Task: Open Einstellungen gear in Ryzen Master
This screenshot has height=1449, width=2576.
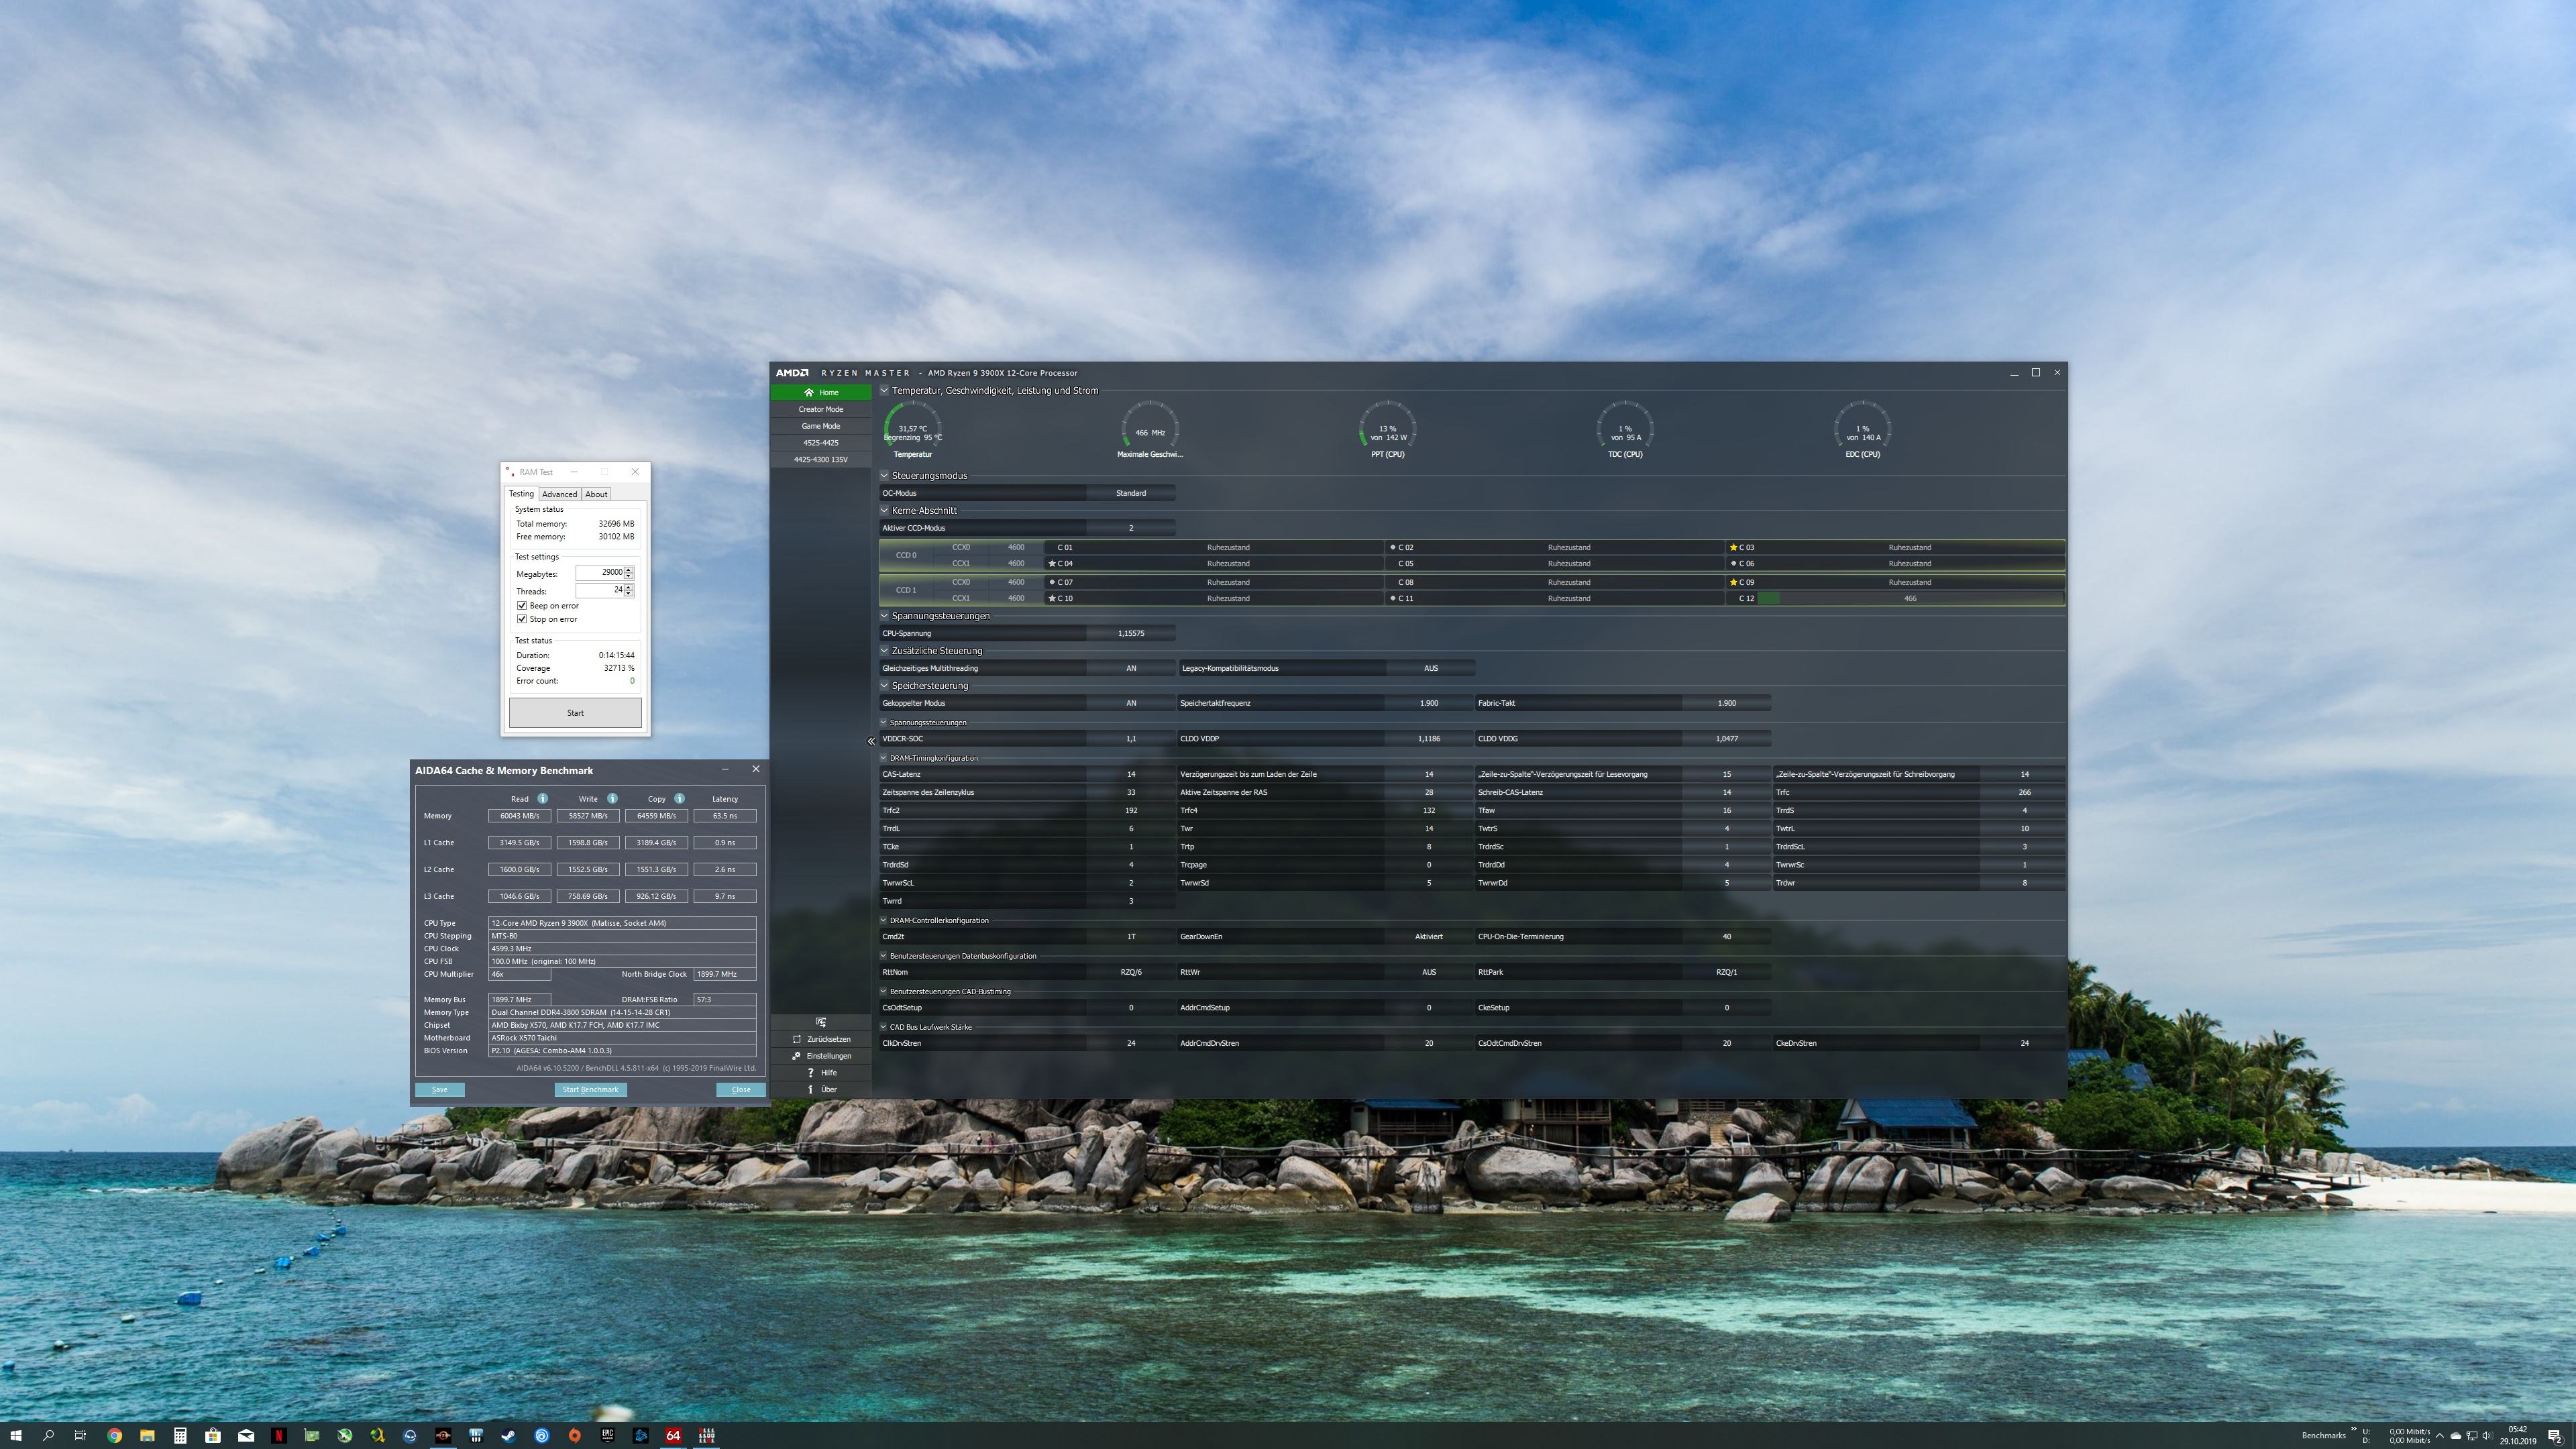Action: coord(797,1056)
